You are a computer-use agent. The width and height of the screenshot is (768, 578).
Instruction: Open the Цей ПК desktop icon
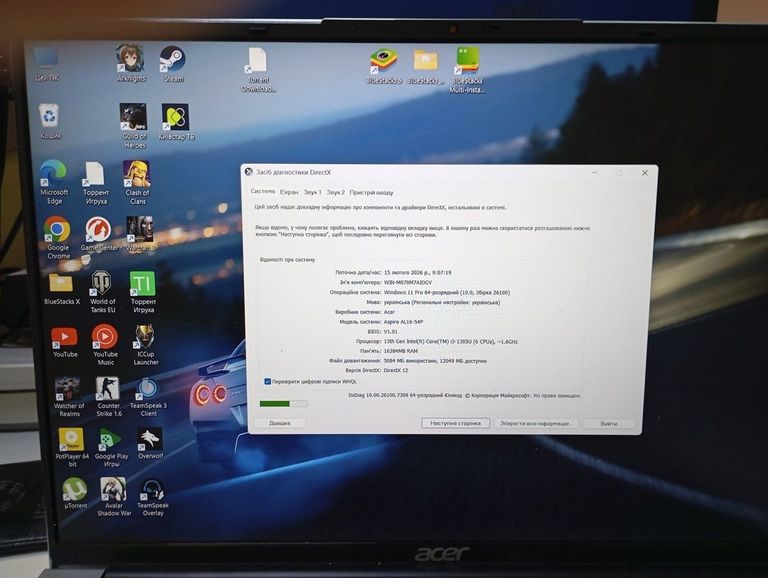click(x=47, y=63)
